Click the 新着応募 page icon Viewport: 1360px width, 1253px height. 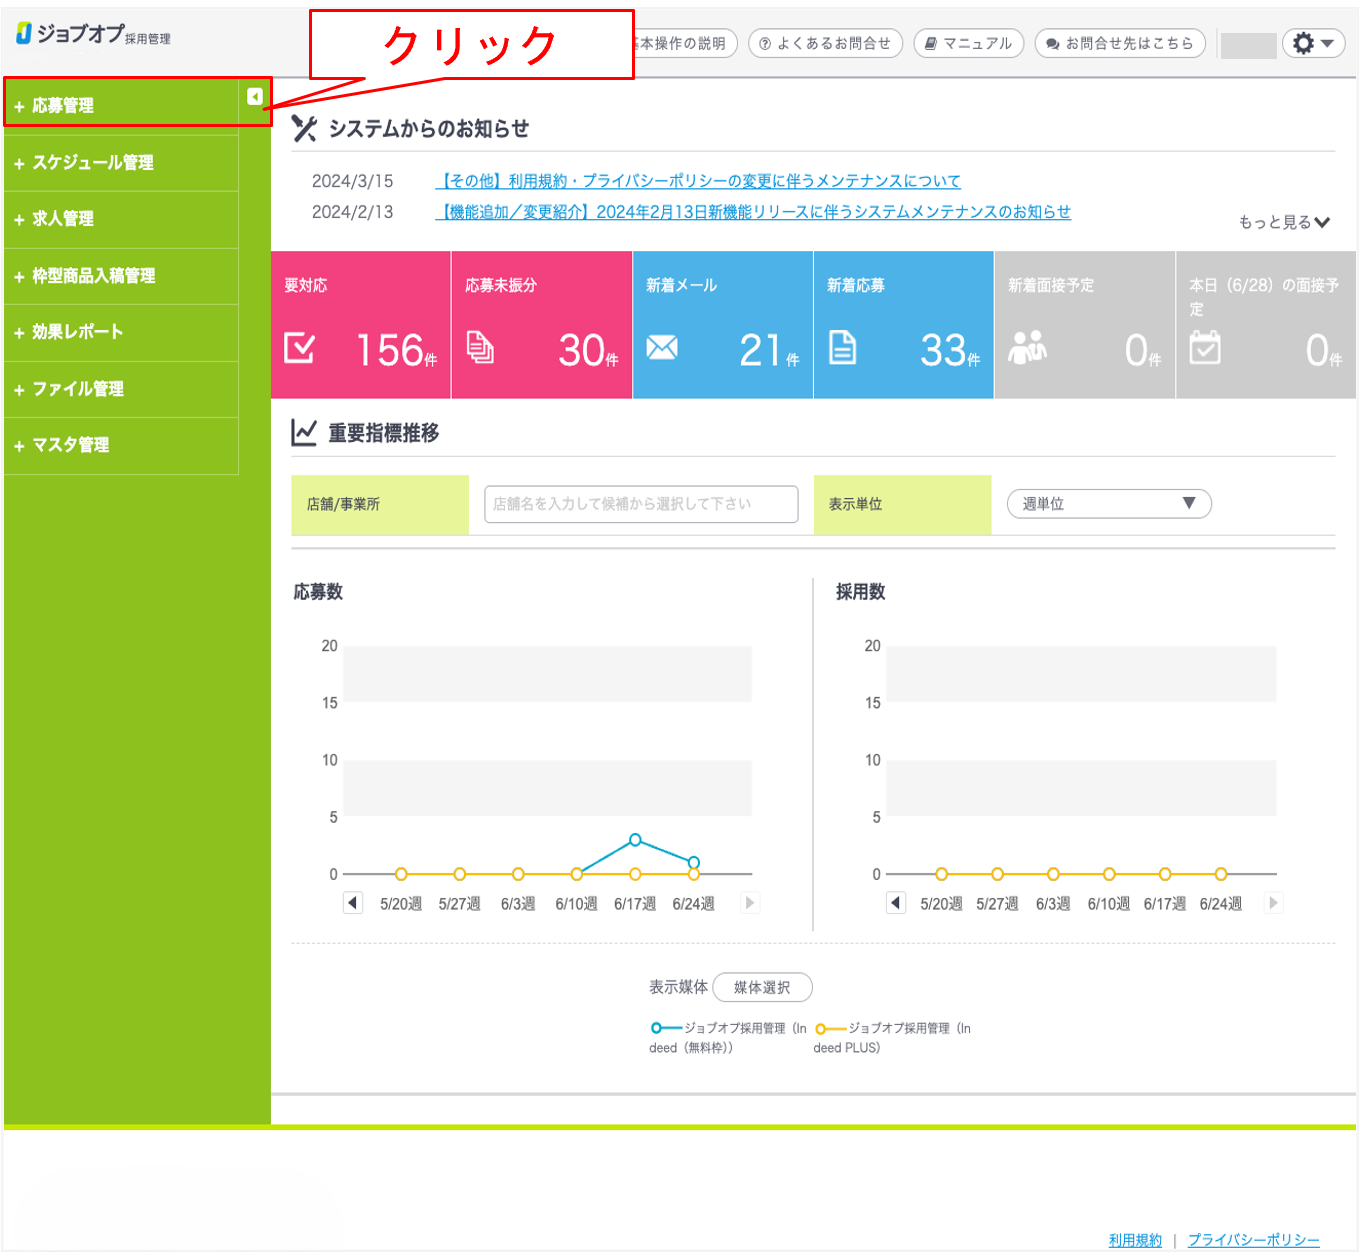coord(841,348)
